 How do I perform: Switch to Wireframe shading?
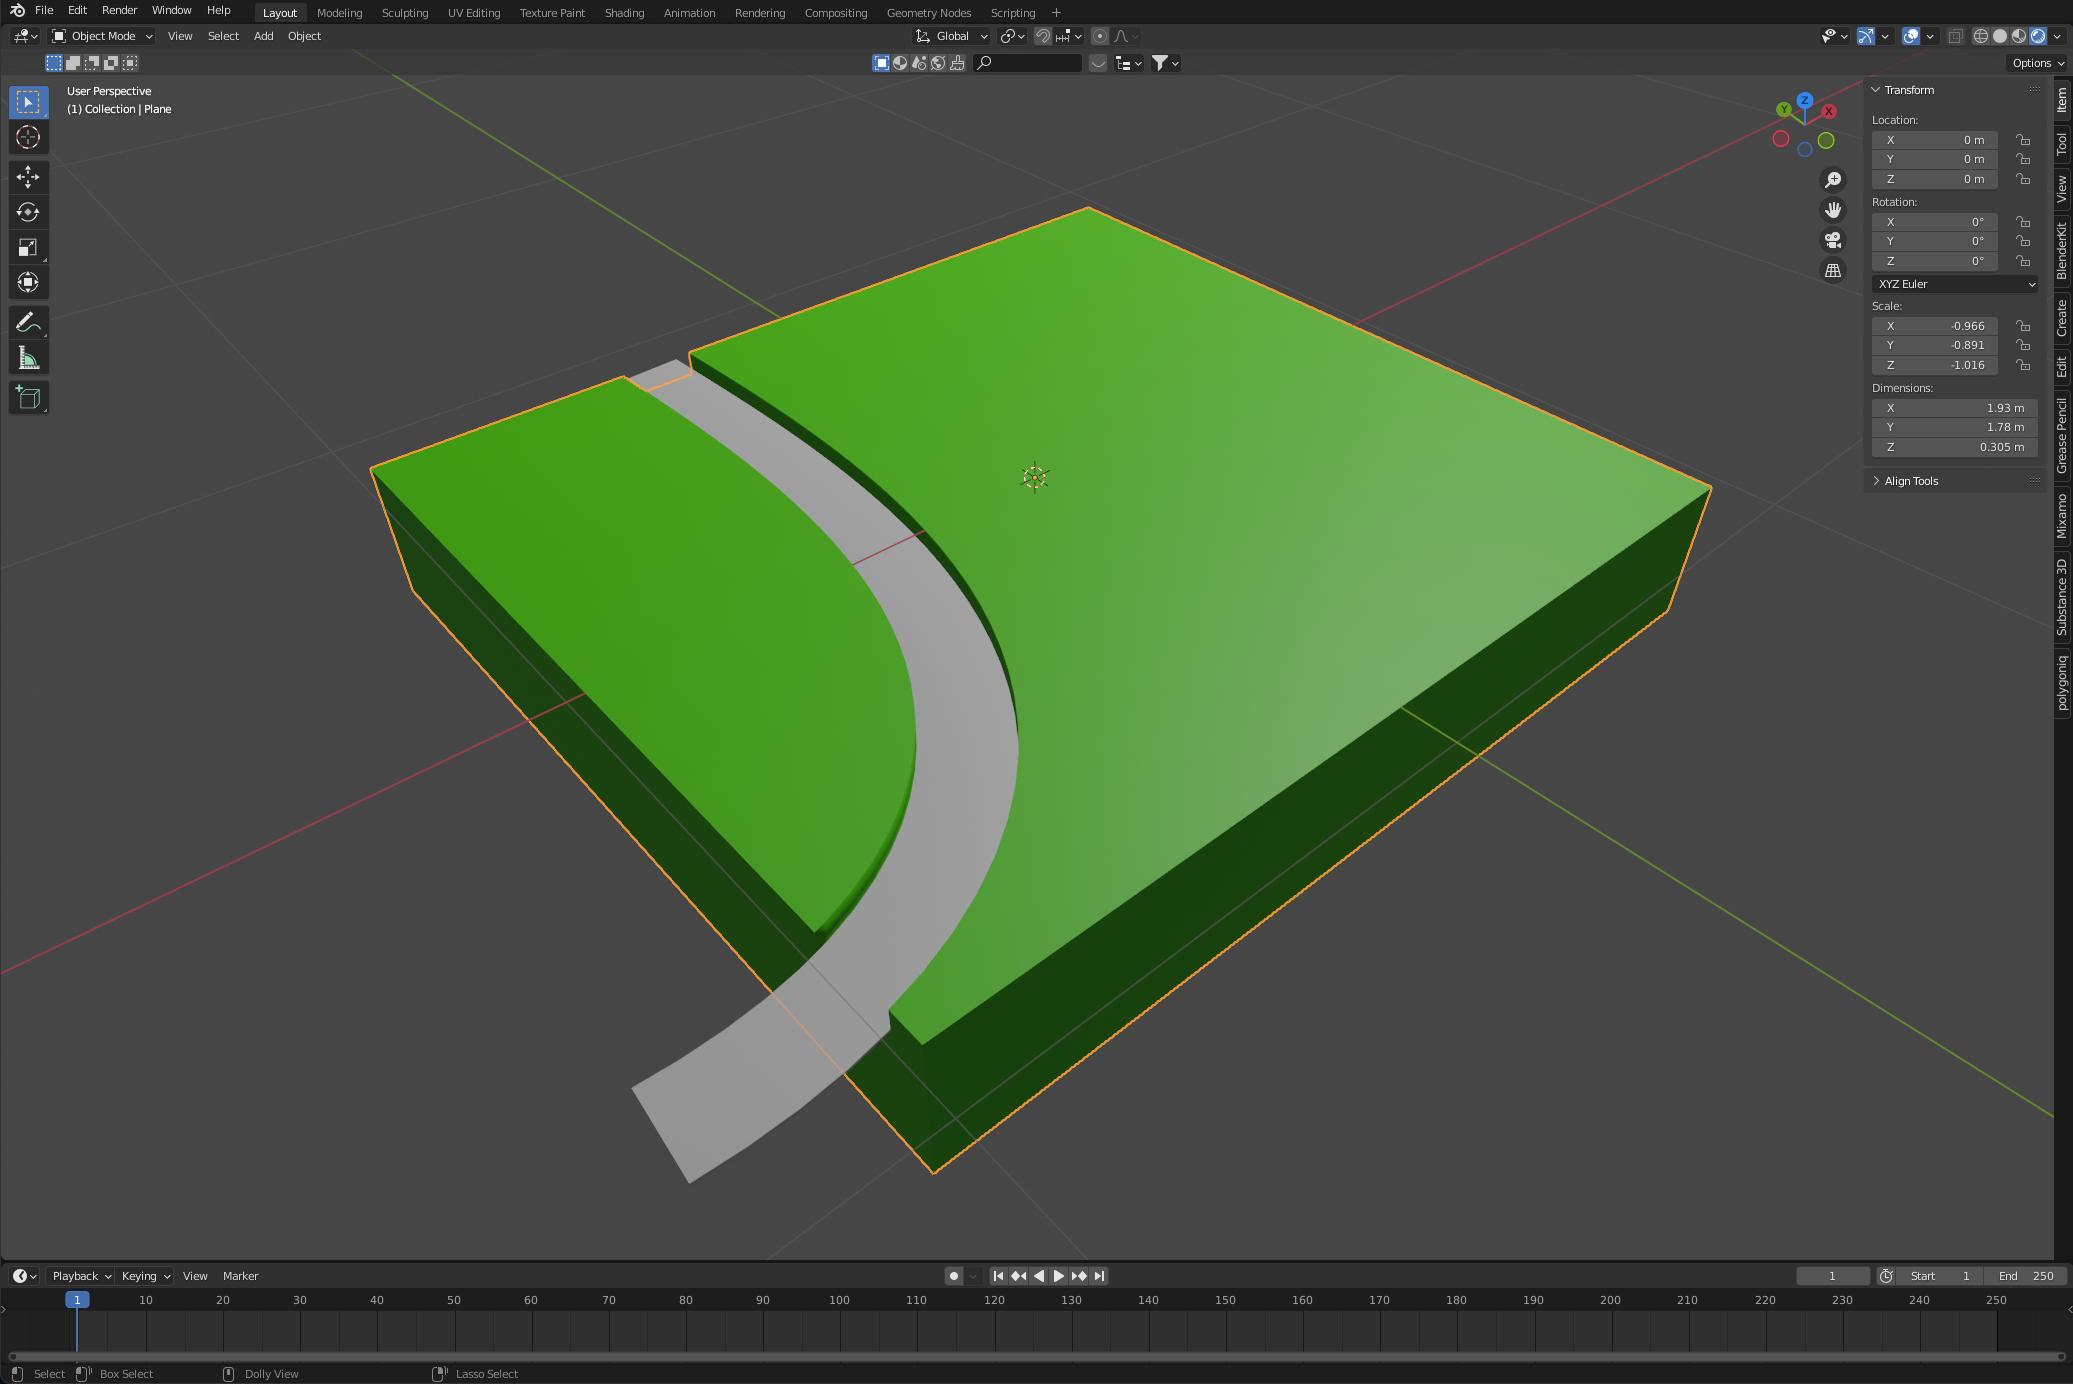[1980, 36]
